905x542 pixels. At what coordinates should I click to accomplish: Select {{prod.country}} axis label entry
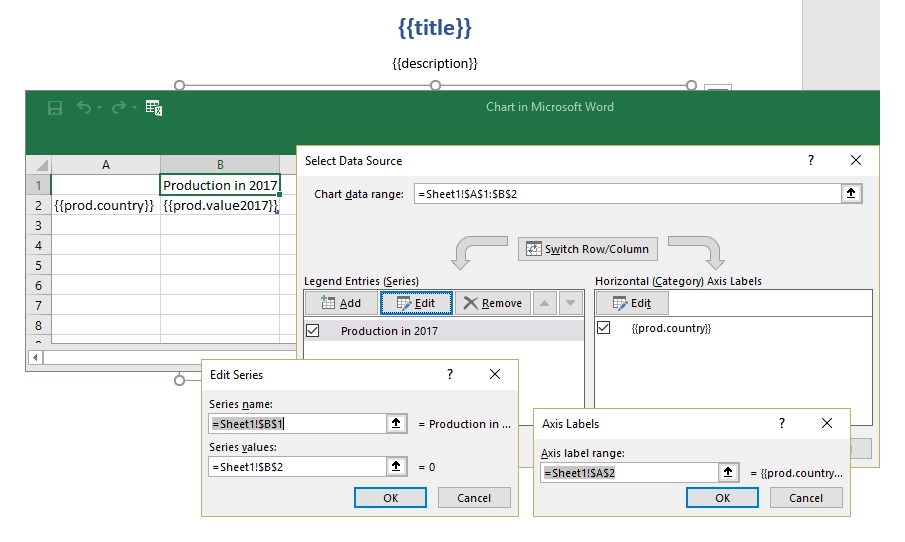(671, 328)
